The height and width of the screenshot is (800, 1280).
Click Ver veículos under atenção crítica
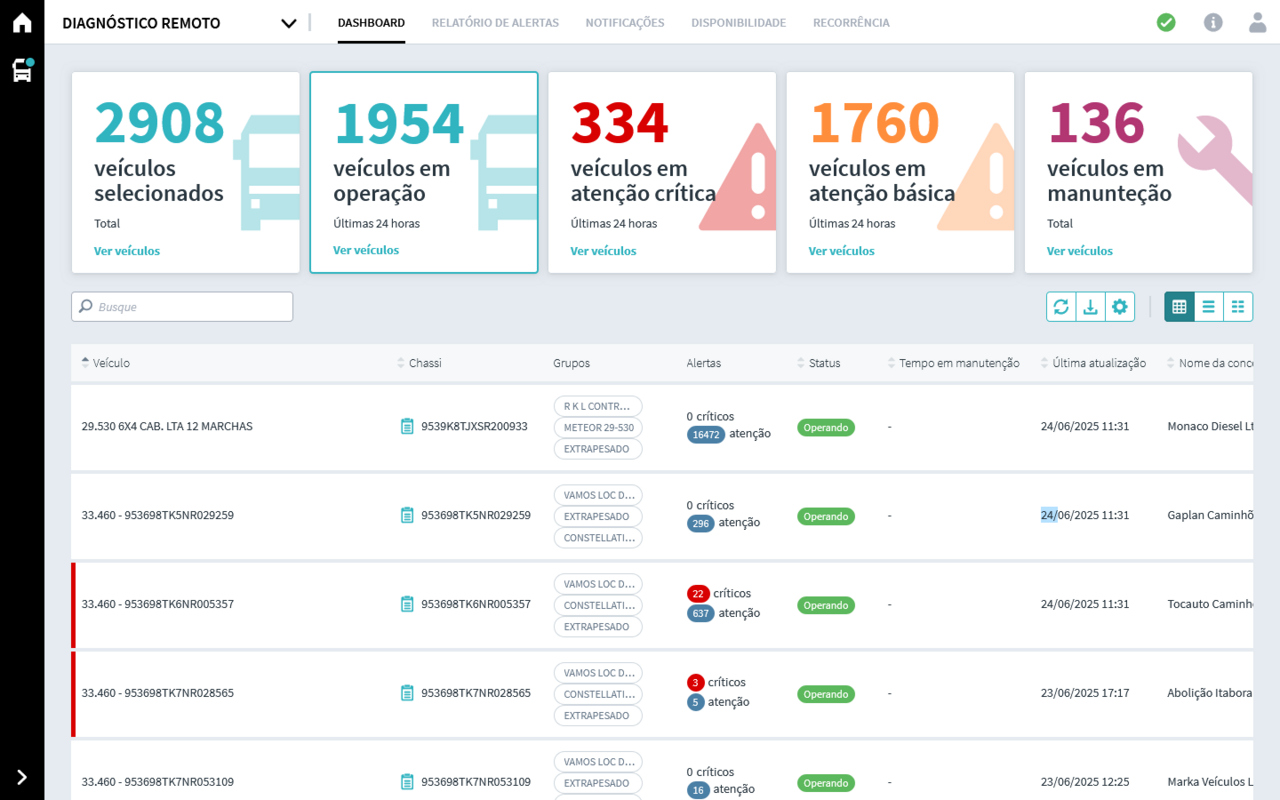pyautogui.click(x=603, y=251)
